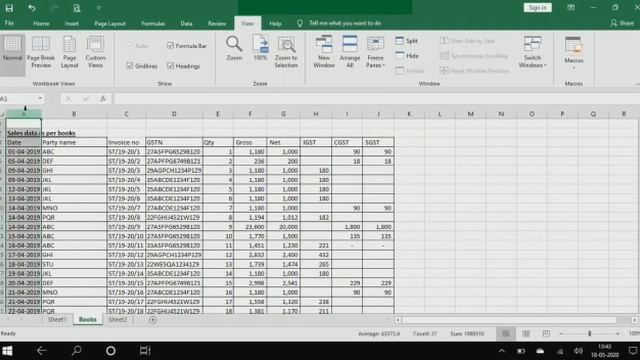Select Page Break view in status bar

(x=546, y=333)
